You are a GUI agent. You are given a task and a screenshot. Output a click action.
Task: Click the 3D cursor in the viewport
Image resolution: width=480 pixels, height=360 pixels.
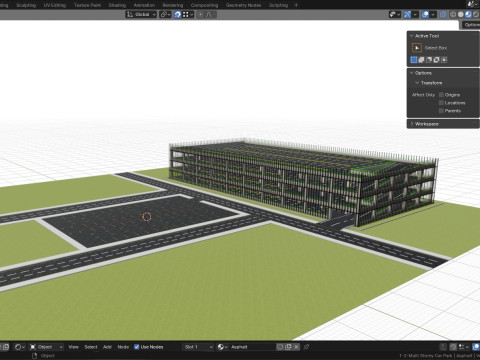147,217
